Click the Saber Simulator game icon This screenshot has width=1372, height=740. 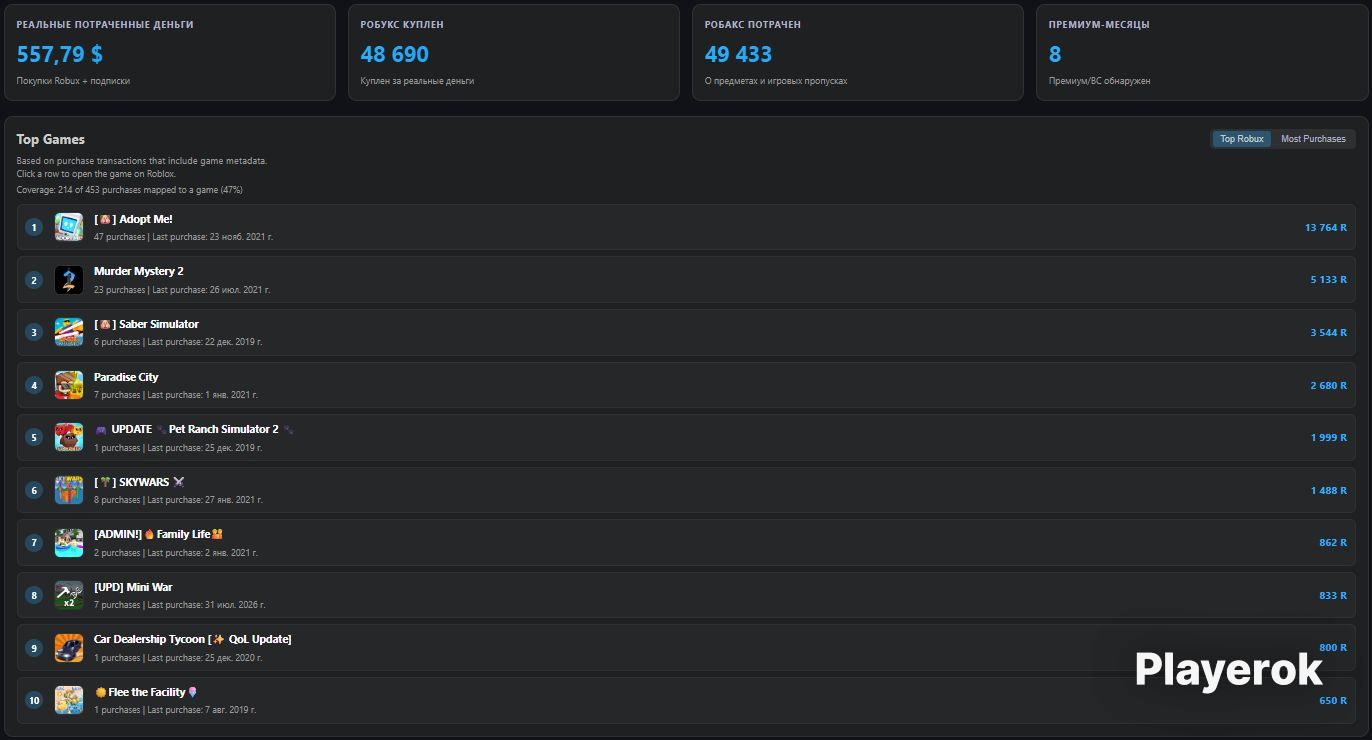[x=69, y=332]
